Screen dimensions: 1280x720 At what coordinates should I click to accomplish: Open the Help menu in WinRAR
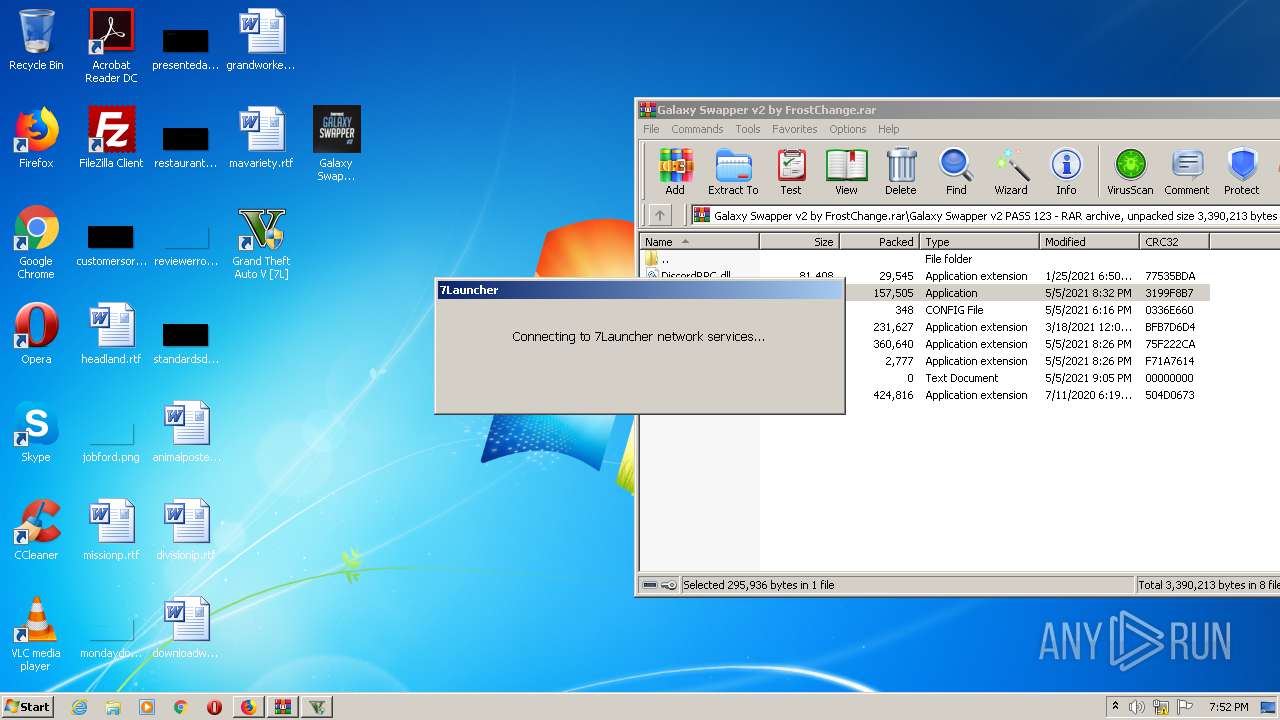click(x=889, y=129)
